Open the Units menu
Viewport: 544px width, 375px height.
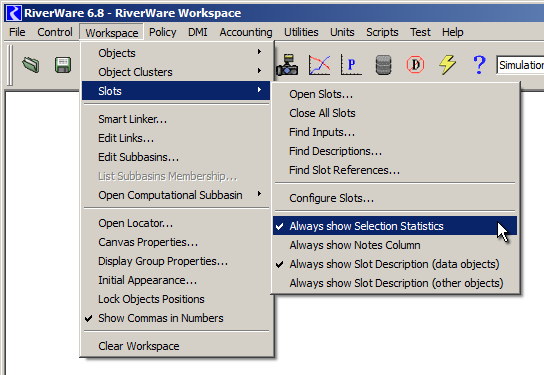(342, 32)
